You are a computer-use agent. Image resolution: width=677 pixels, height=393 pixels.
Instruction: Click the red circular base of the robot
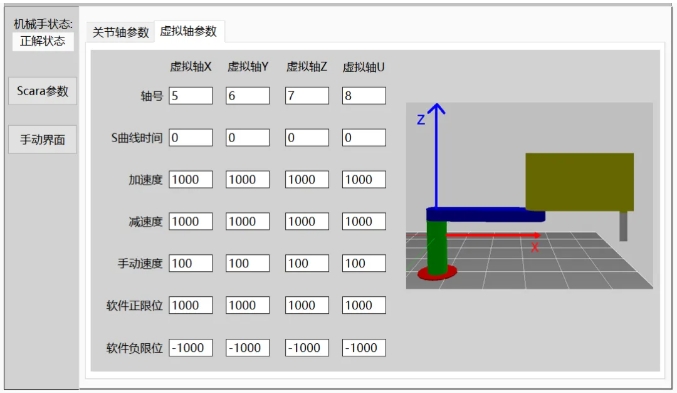pos(437,272)
